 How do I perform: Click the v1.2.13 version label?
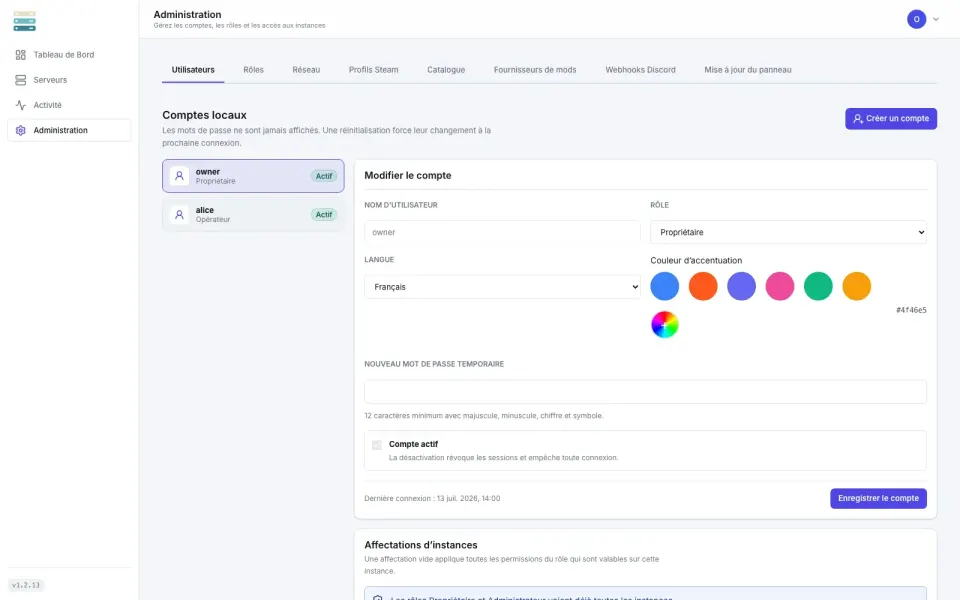click(x=26, y=585)
